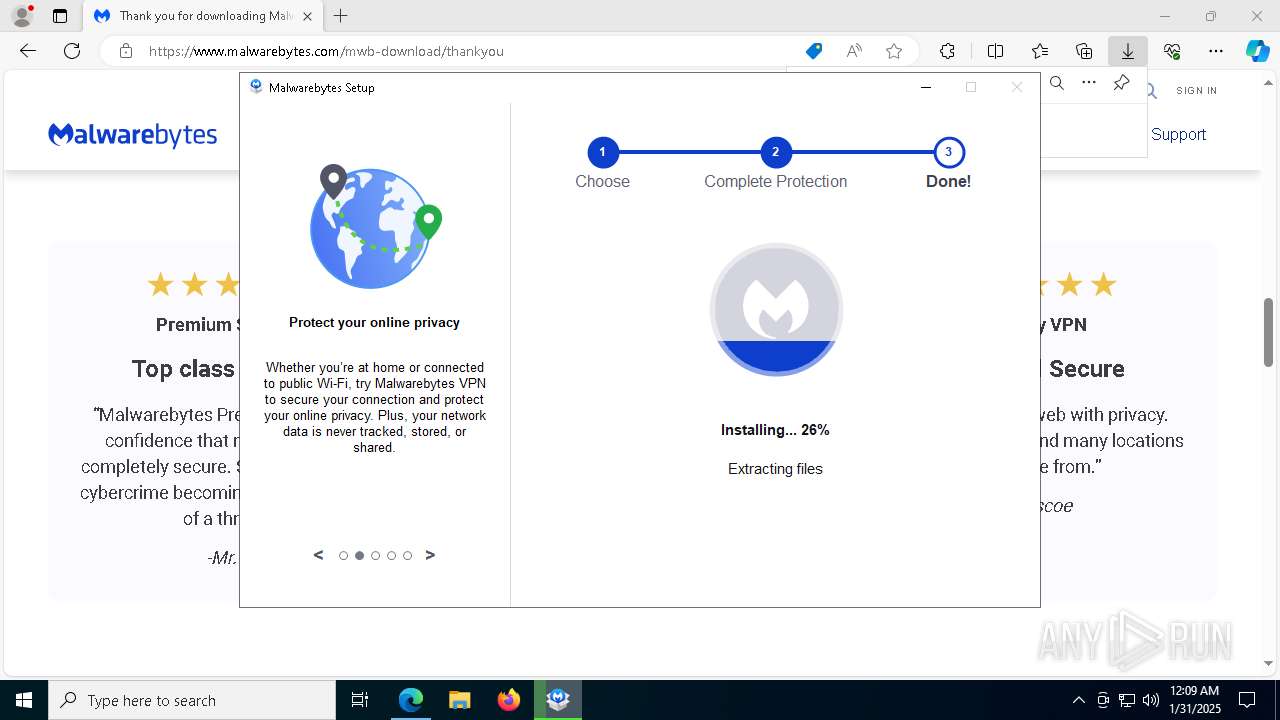This screenshot has width=1280, height=720.
Task: Click 'Installing... 26%' status text
Action: [775, 430]
